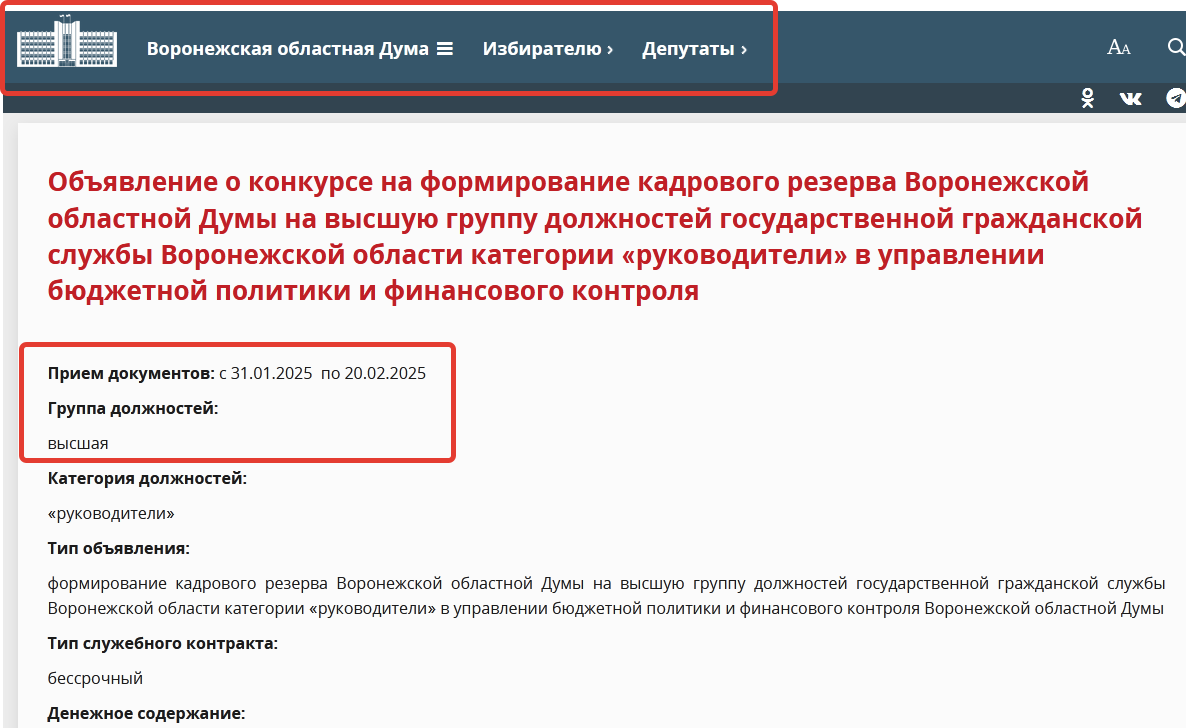This screenshot has width=1186, height=728.
Task: Select the Избирателю menu item
Action: (541, 48)
